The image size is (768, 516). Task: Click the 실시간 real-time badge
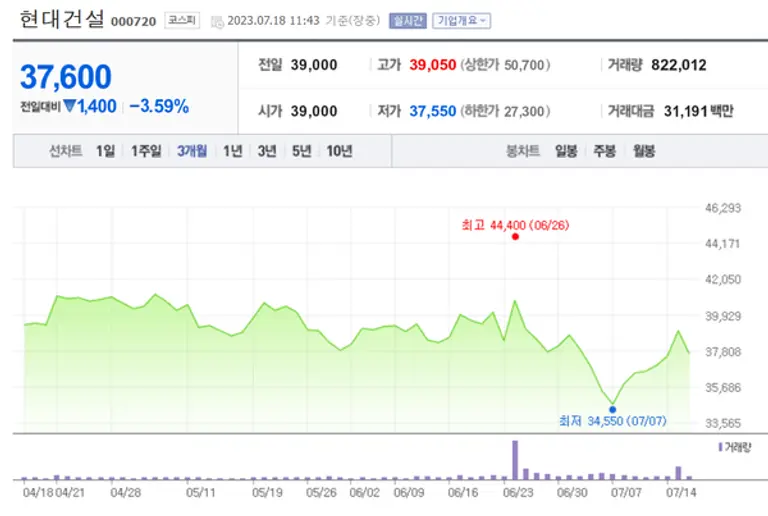click(408, 20)
